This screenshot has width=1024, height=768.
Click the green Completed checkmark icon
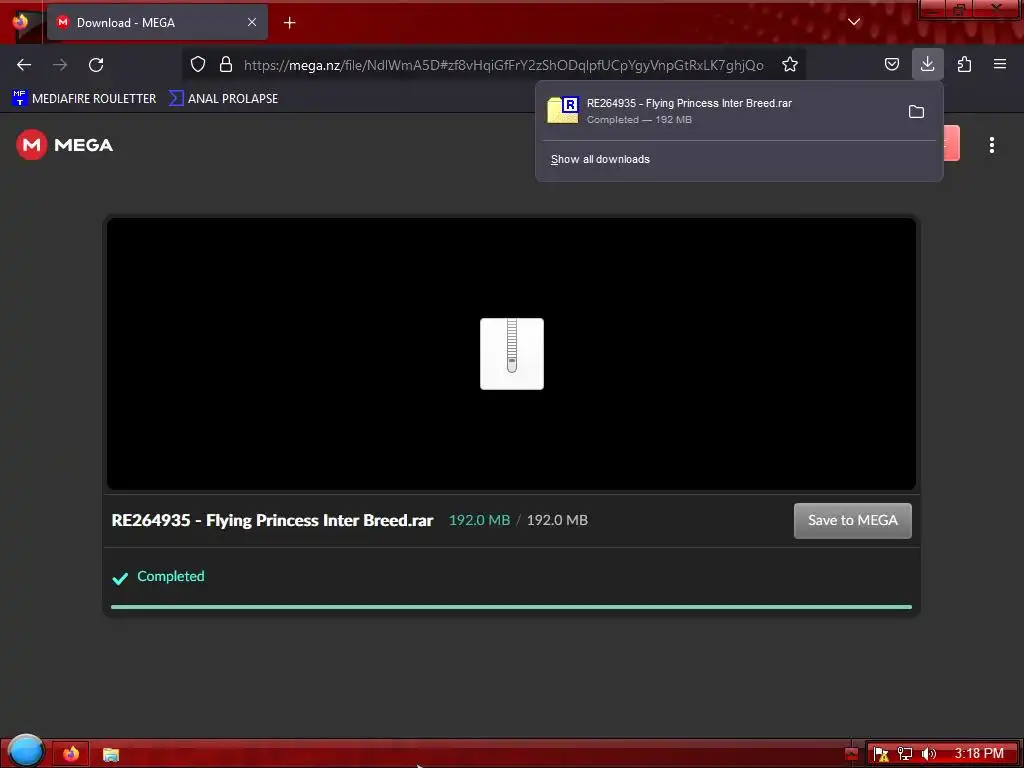click(x=120, y=578)
